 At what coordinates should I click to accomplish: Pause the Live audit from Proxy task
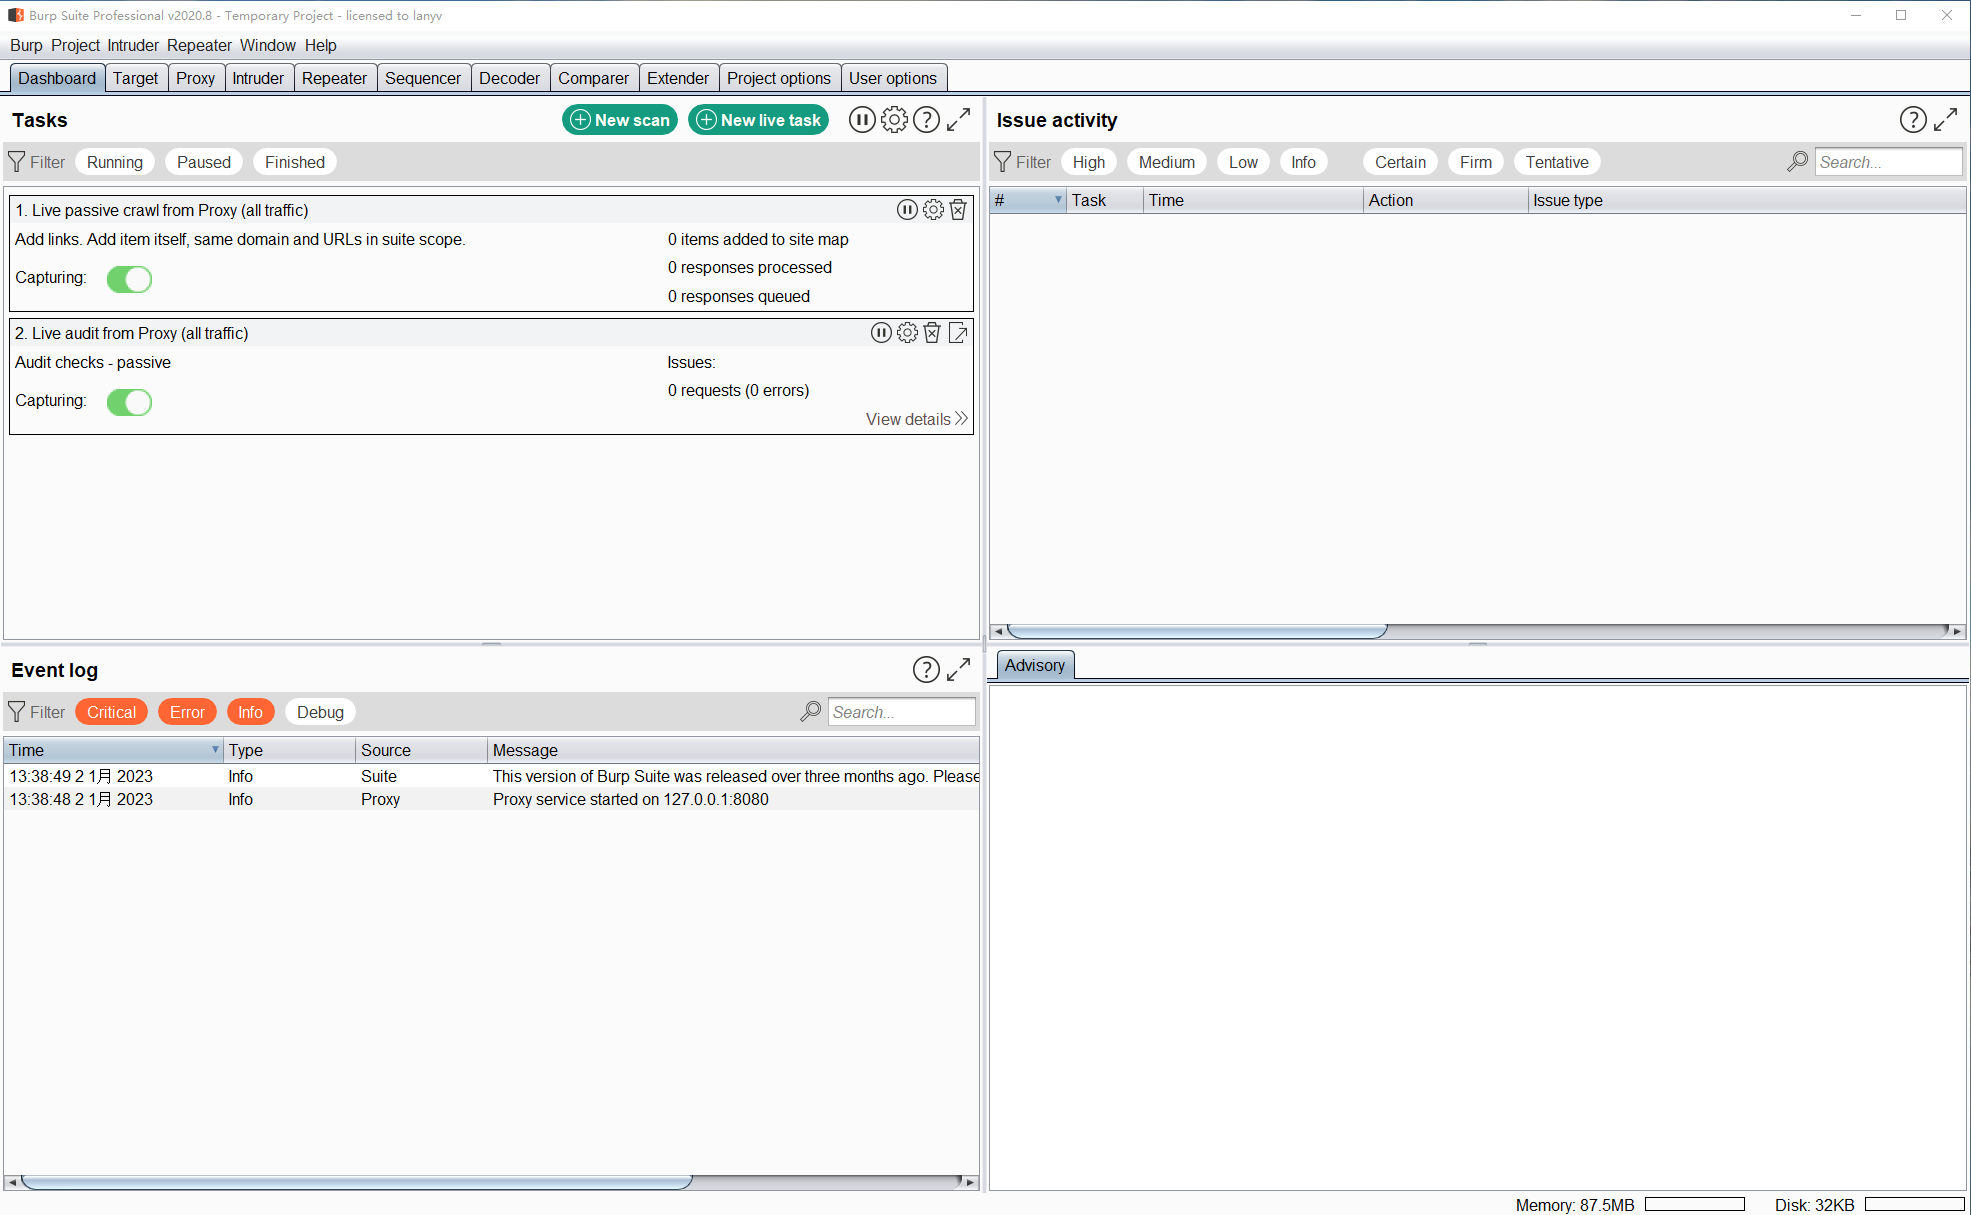pyautogui.click(x=881, y=333)
